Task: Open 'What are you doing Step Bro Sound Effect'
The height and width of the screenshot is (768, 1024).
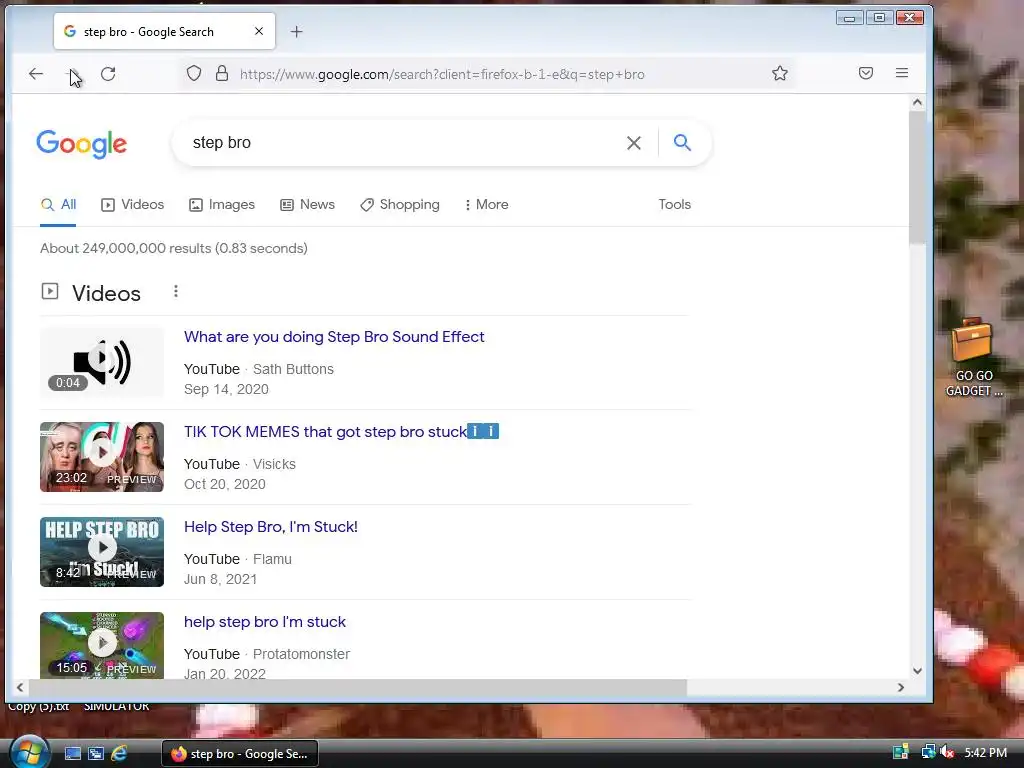Action: [x=334, y=337]
